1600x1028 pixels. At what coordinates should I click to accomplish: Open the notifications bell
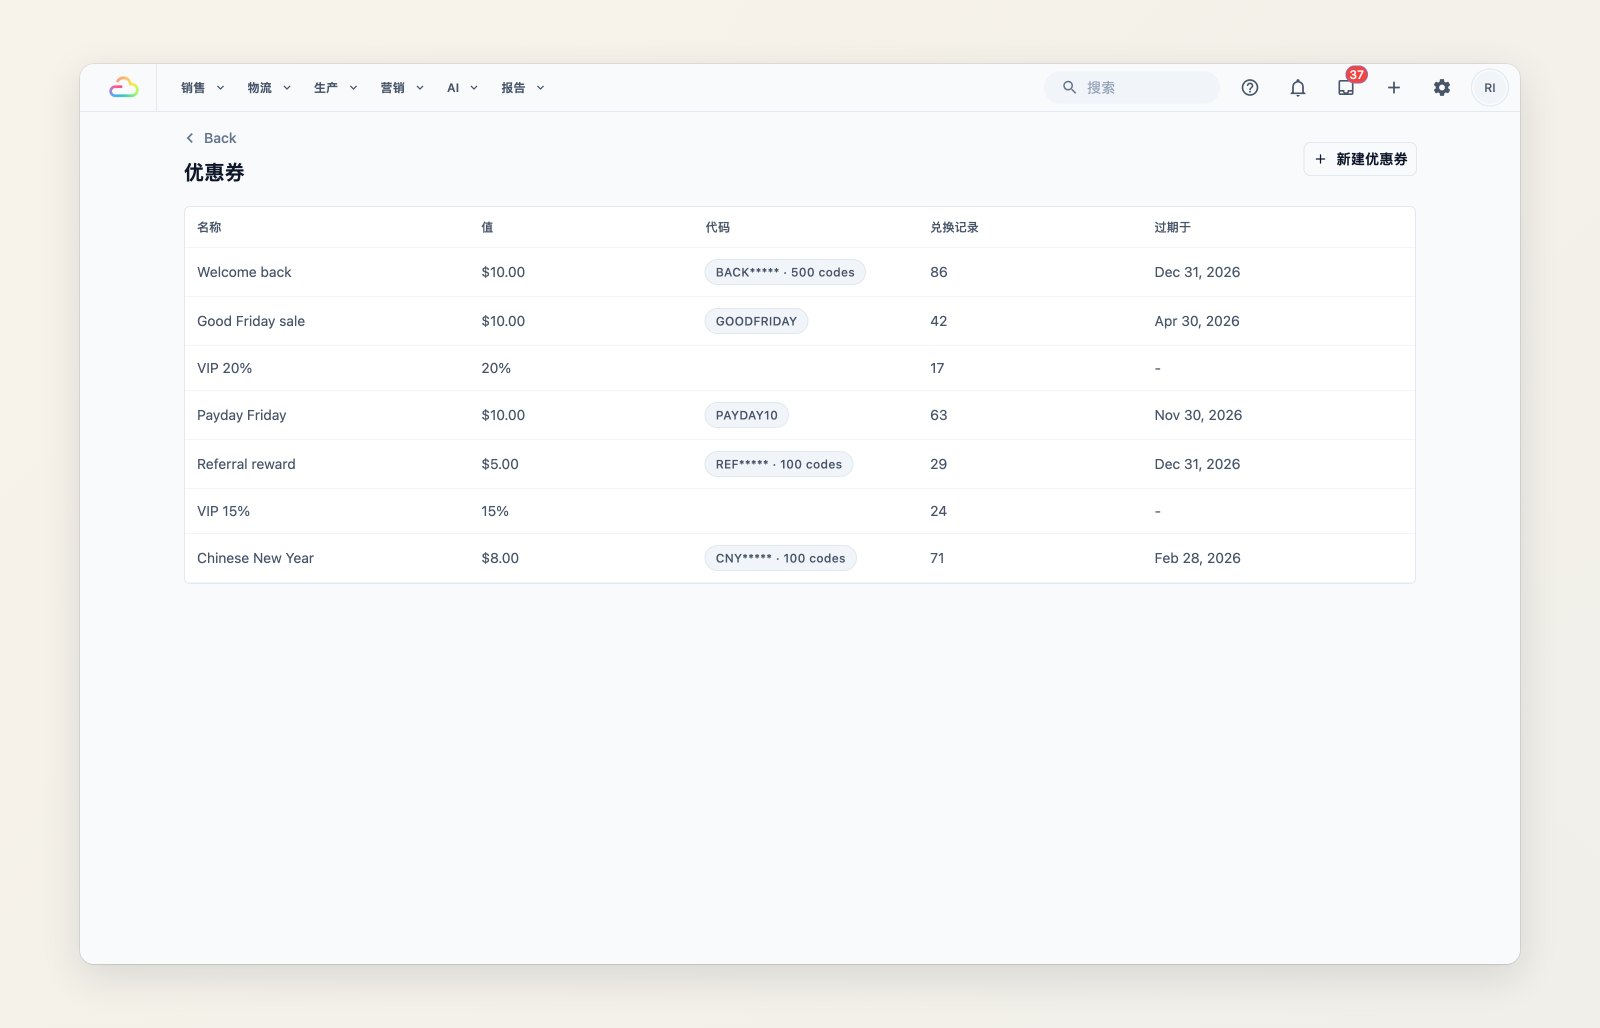point(1298,88)
